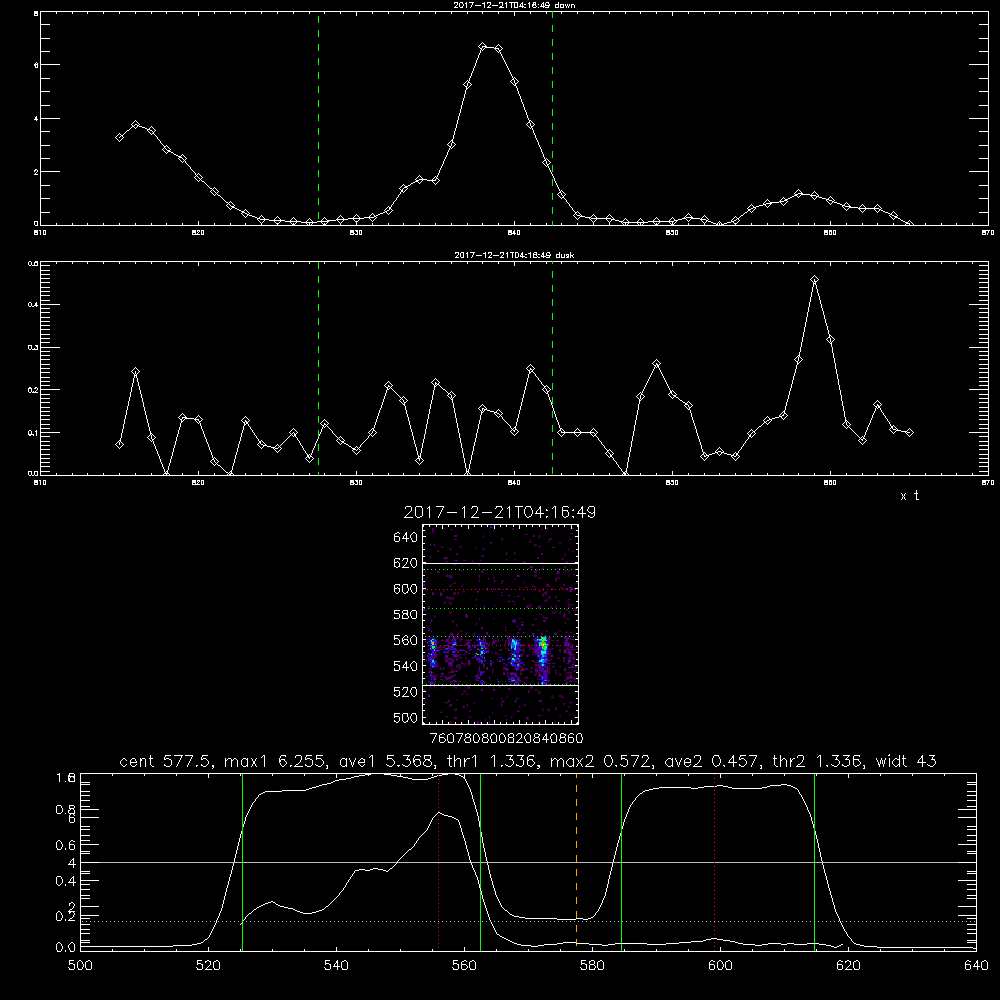The width and height of the screenshot is (1000, 1000).
Task: Click the red dotted line near 556 in bottom plot
Action: 438,861
